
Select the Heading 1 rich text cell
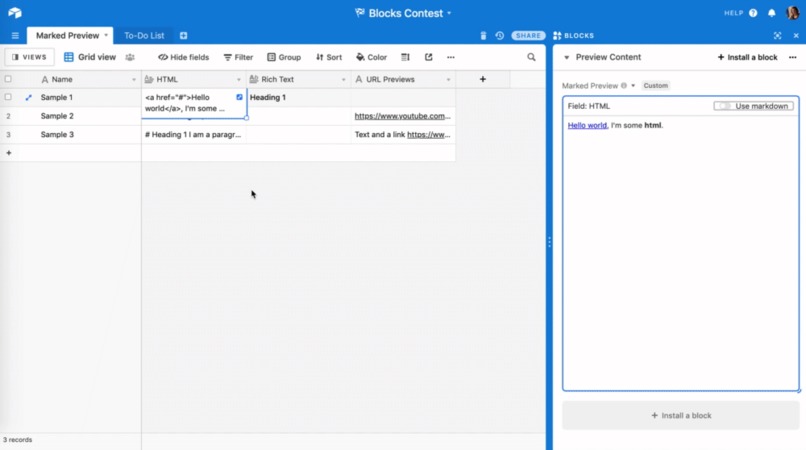coord(299,97)
